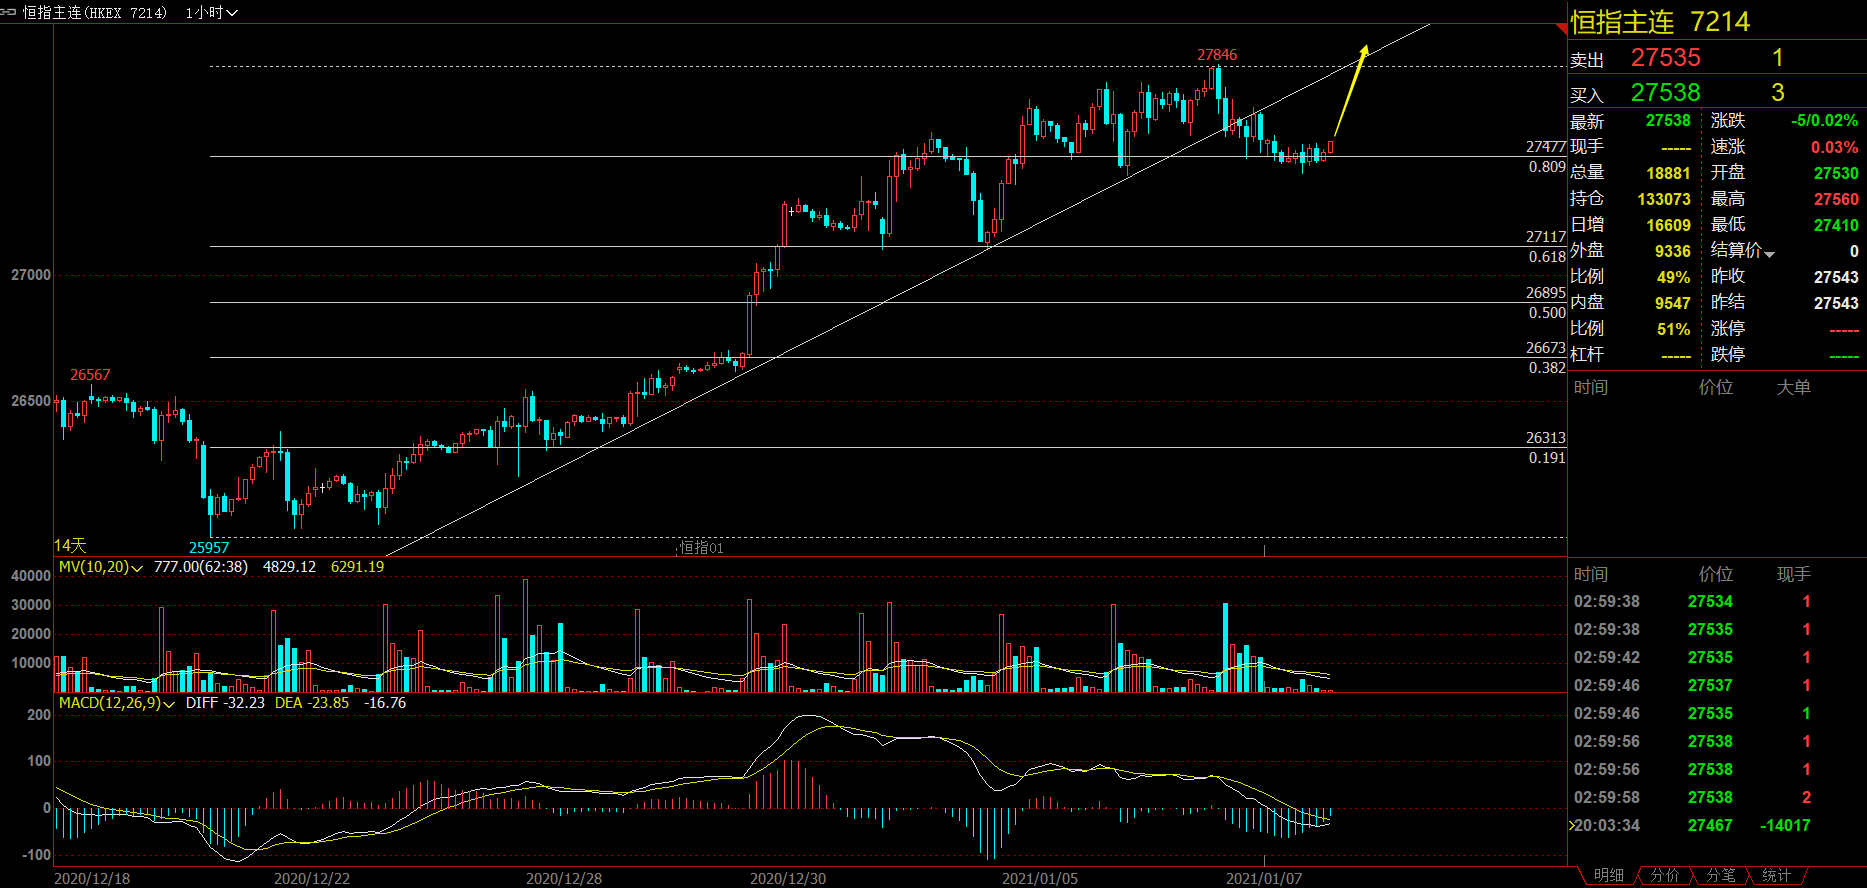Screen dimensions: 1867x888
Task: Click the 14天 period label
Action: pyautogui.click(x=70, y=545)
